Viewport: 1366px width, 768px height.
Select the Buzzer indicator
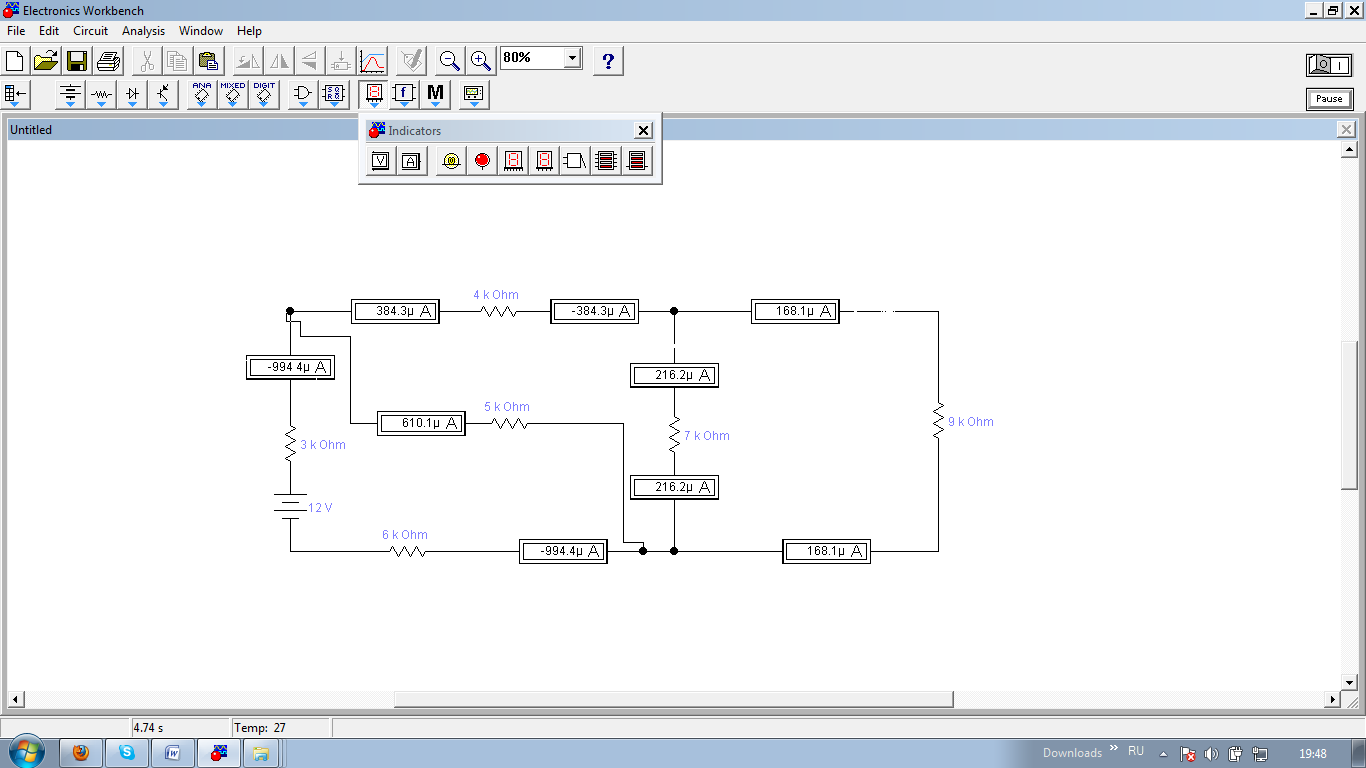pyautogui.click(x=575, y=161)
